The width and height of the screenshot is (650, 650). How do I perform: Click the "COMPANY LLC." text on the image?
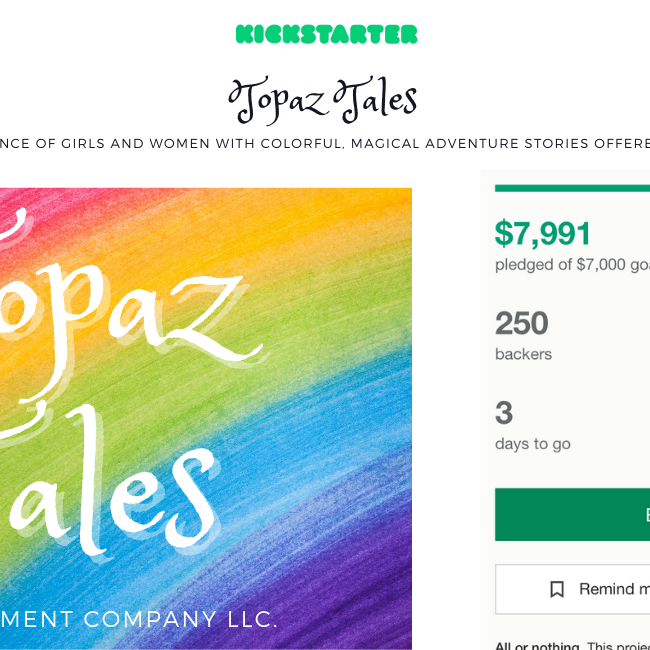(180, 619)
